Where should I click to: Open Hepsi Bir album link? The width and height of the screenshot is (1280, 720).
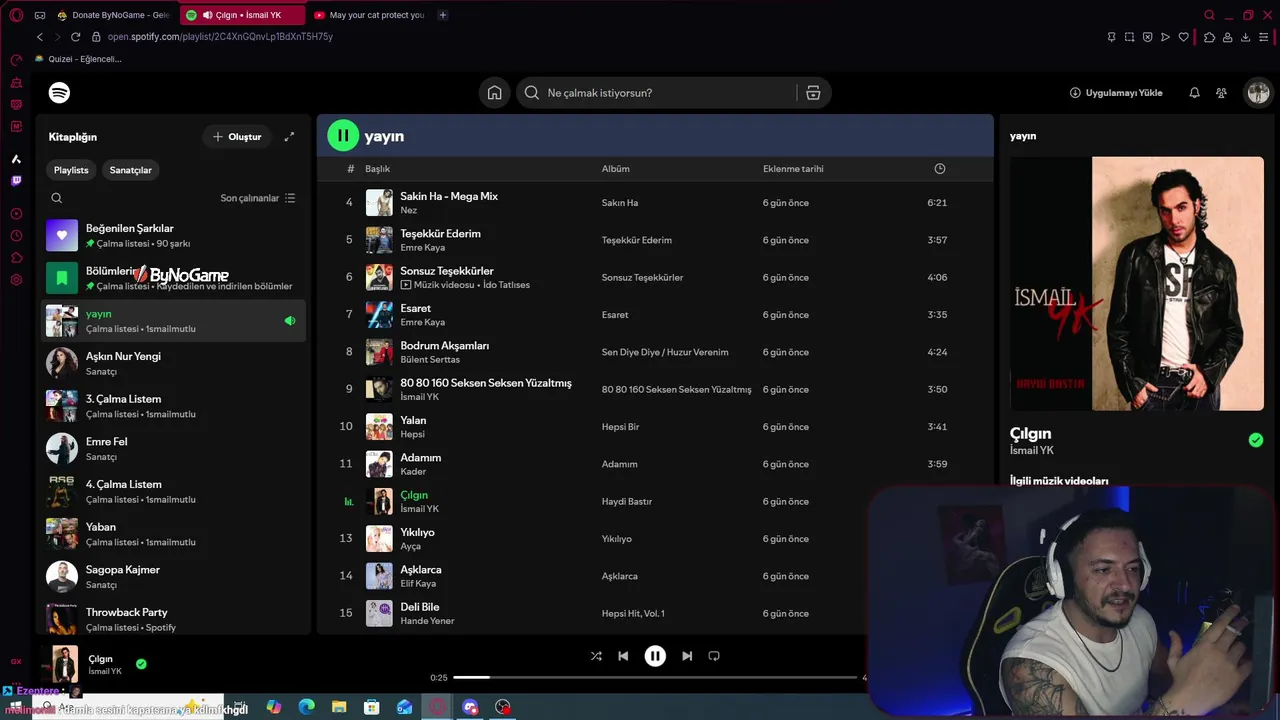coord(620,427)
